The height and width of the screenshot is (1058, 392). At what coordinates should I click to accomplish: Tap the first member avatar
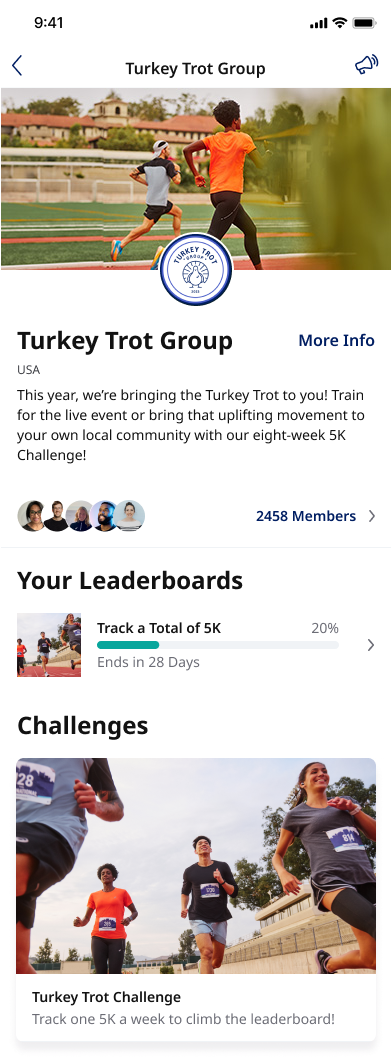click(x=31, y=516)
